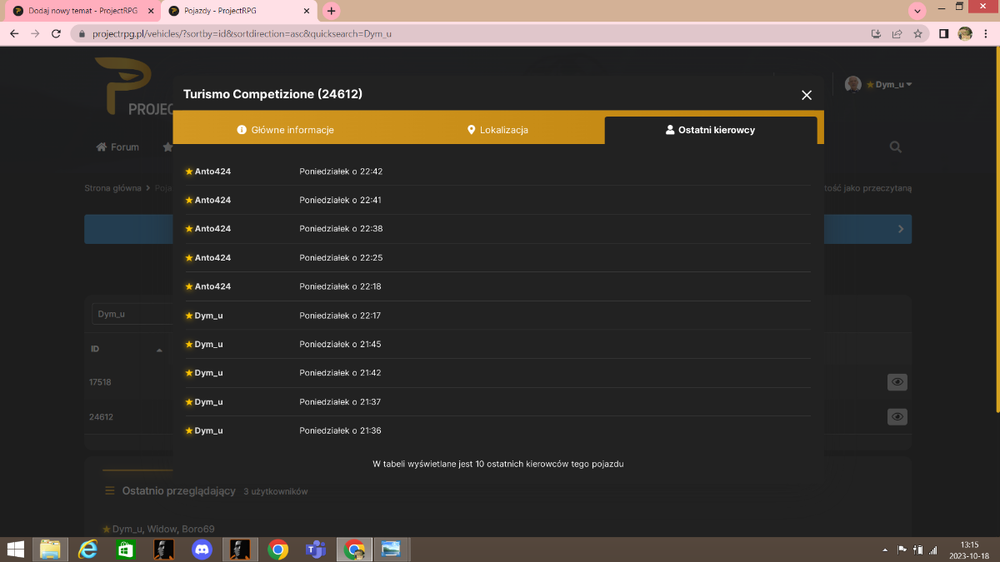This screenshot has height=562, width=1000.
Task: Open Discord from the taskbar
Action: coord(202,549)
